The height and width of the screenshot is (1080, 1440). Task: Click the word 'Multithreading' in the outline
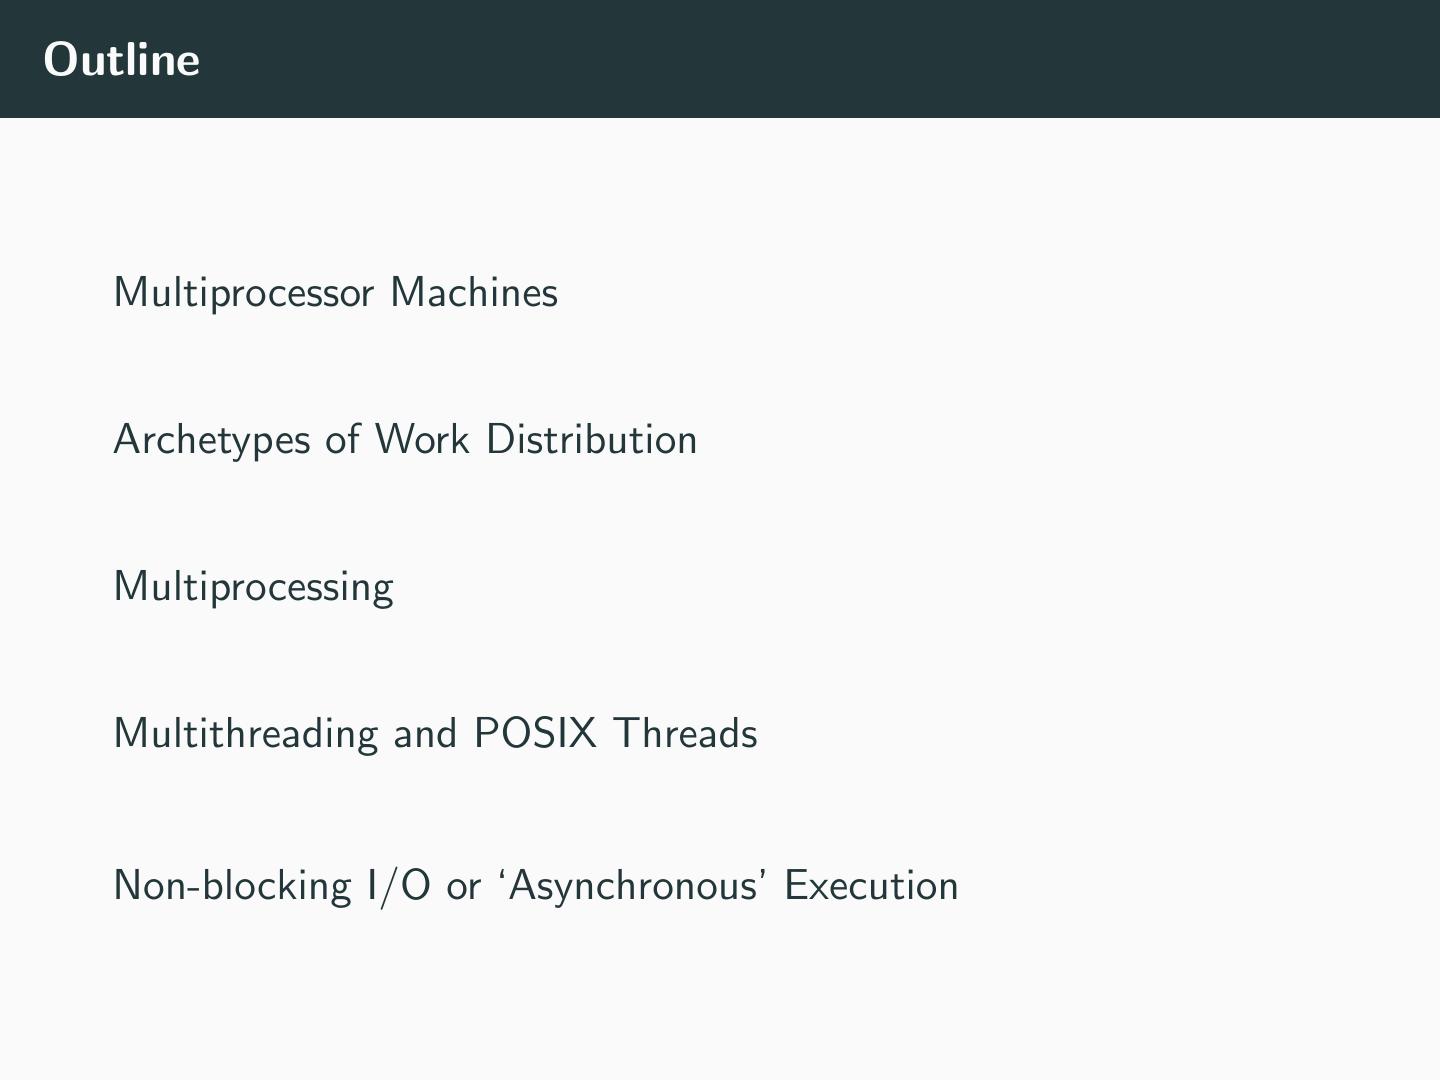[246, 734]
